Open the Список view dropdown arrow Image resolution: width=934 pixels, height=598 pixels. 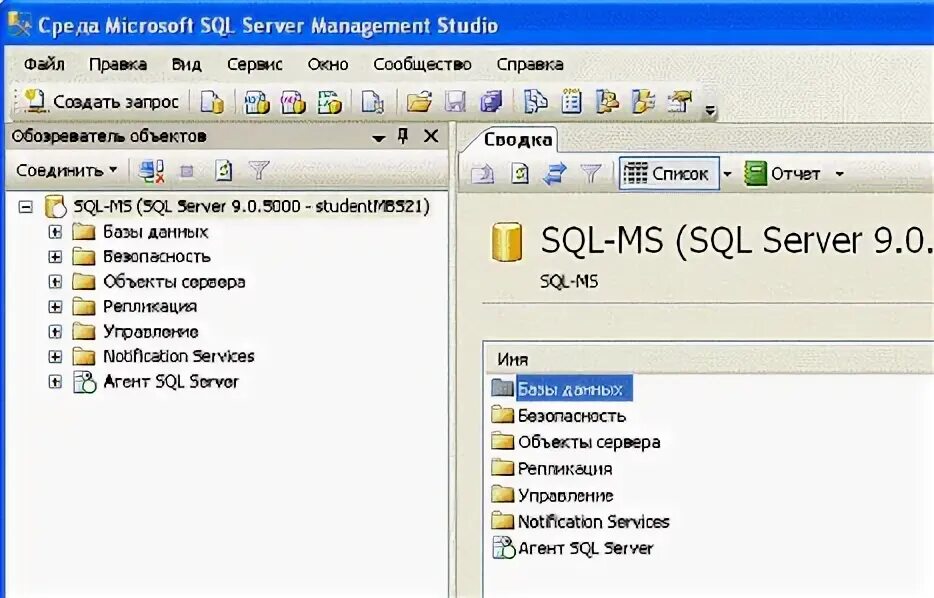point(727,174)
